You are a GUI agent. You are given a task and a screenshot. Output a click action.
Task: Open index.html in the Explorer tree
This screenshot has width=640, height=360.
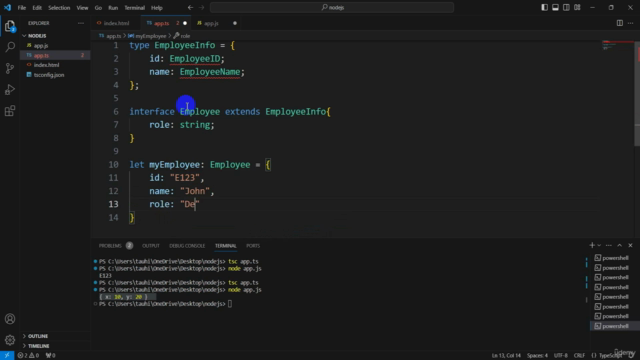[55, 65]
